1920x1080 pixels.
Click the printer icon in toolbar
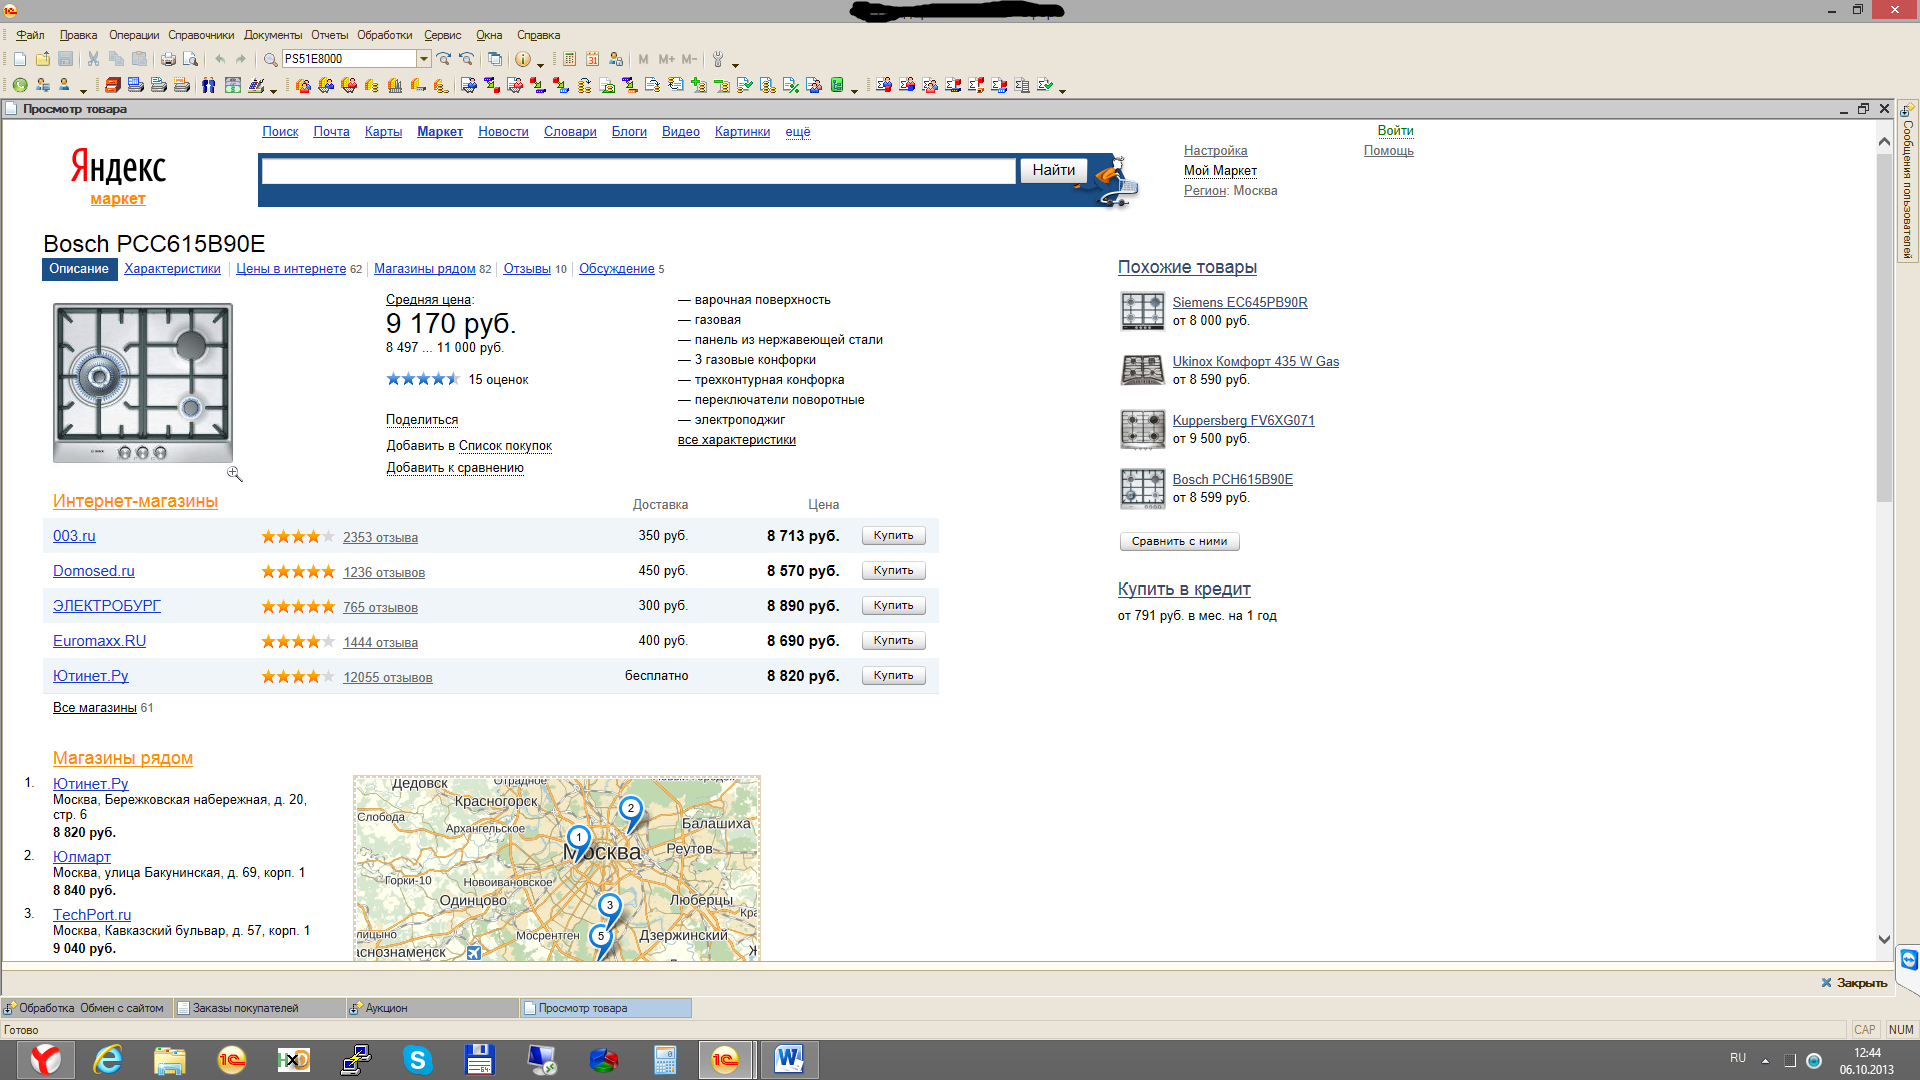(168, 59)
